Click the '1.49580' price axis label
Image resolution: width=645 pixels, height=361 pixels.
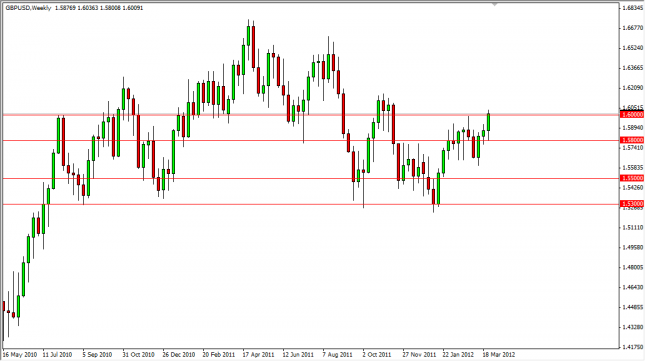(633, 248)
